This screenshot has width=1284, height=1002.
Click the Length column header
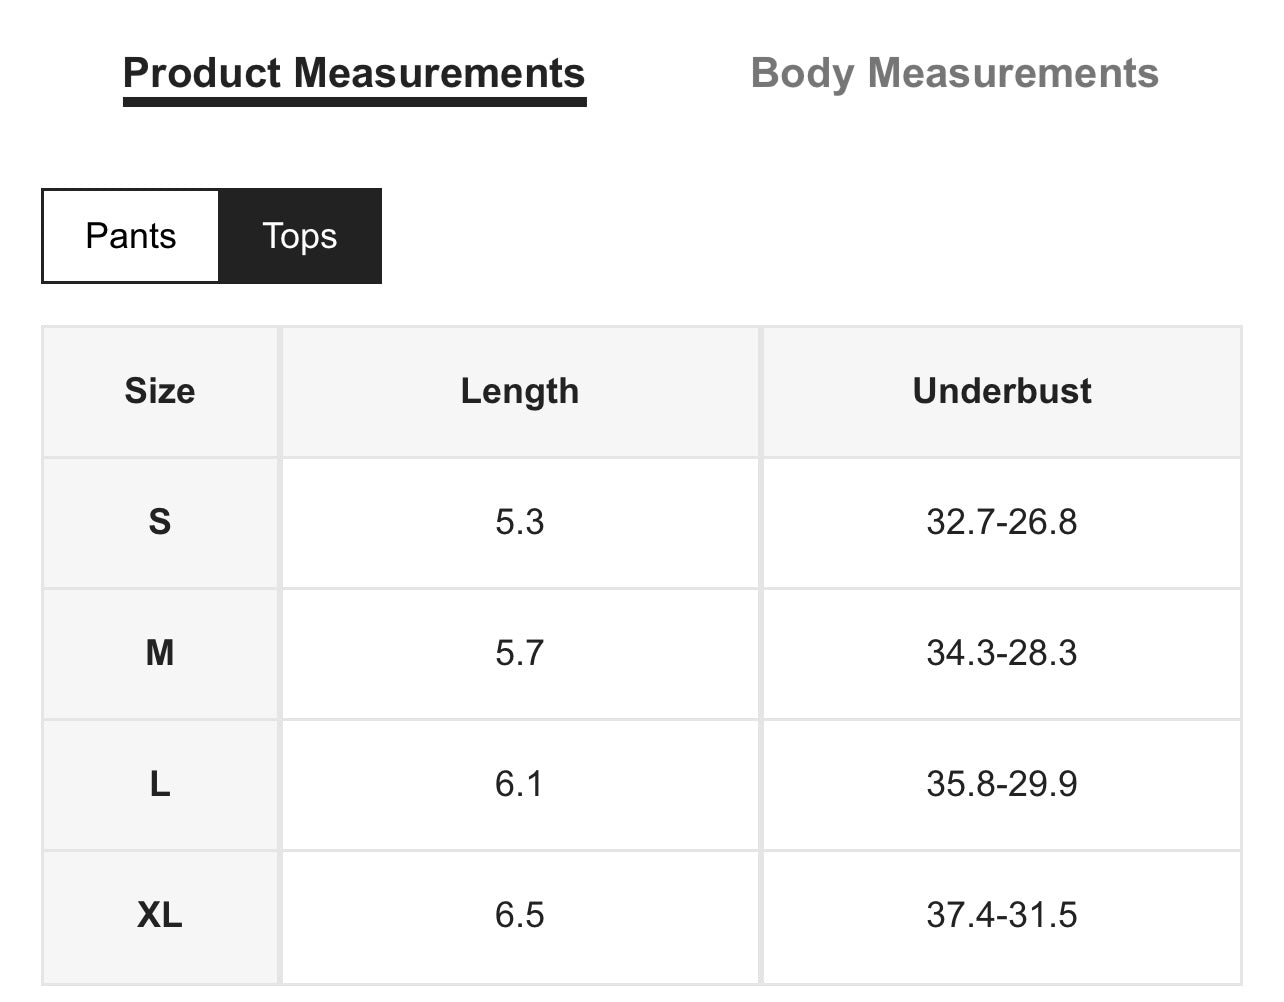pos(520,391)
